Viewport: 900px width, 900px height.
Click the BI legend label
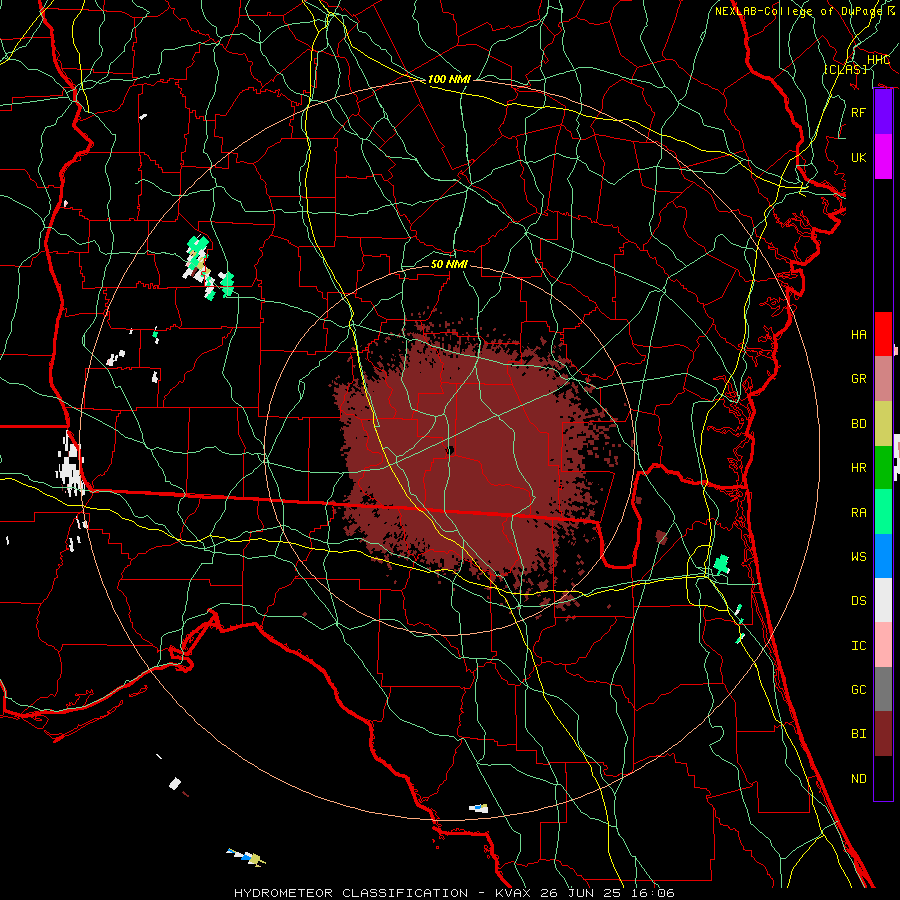858,734
